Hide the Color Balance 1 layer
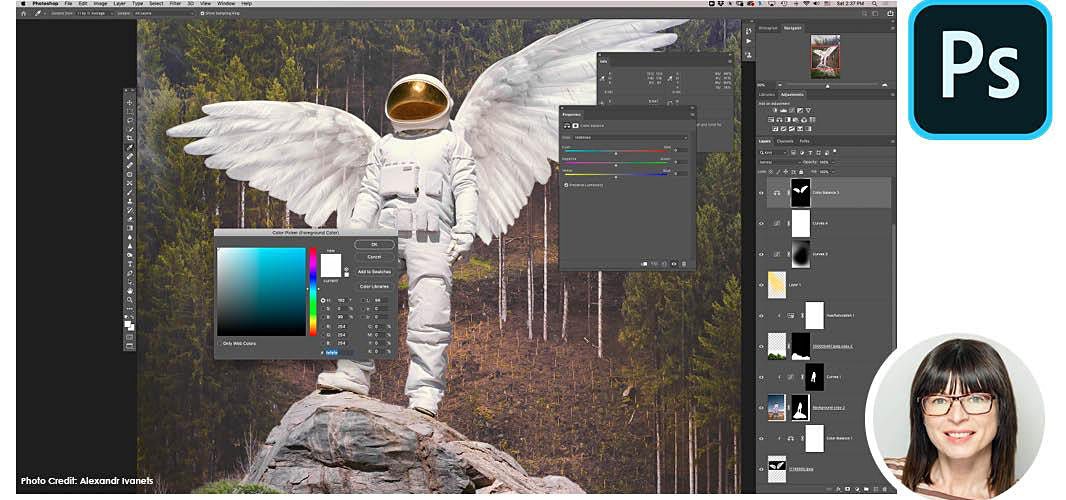Image resolution: width=1066 pixels, height=500 pixels. pos(761,438)
